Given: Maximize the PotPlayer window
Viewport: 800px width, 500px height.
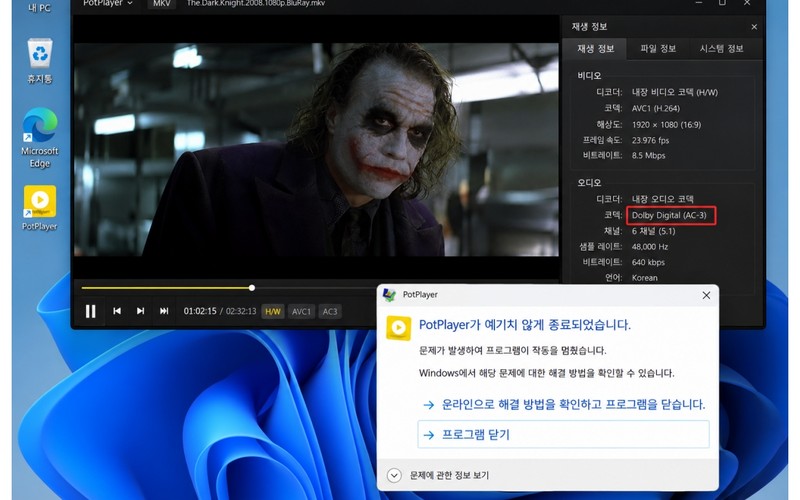Looking at the screenshot, I should coord(722,3).
